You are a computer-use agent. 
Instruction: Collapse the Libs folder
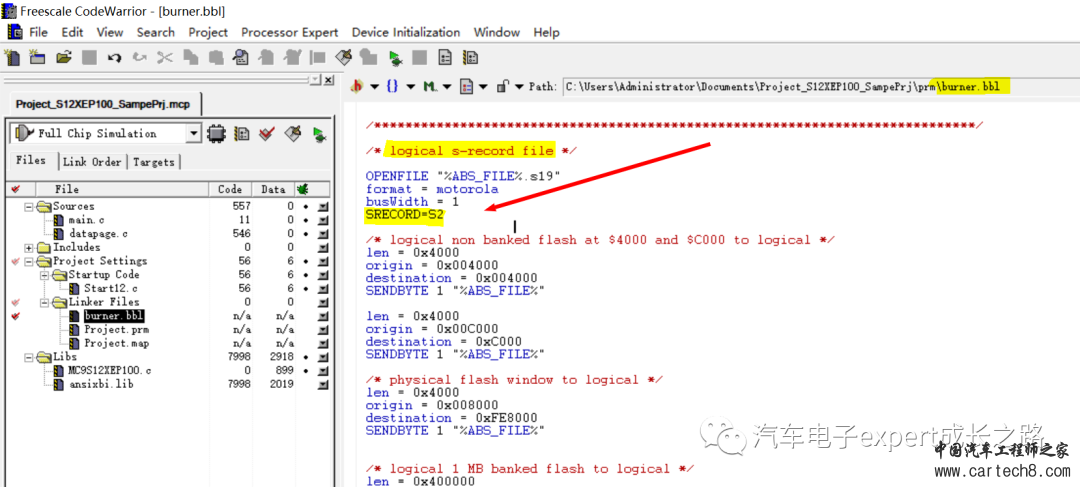click(29, 357)
